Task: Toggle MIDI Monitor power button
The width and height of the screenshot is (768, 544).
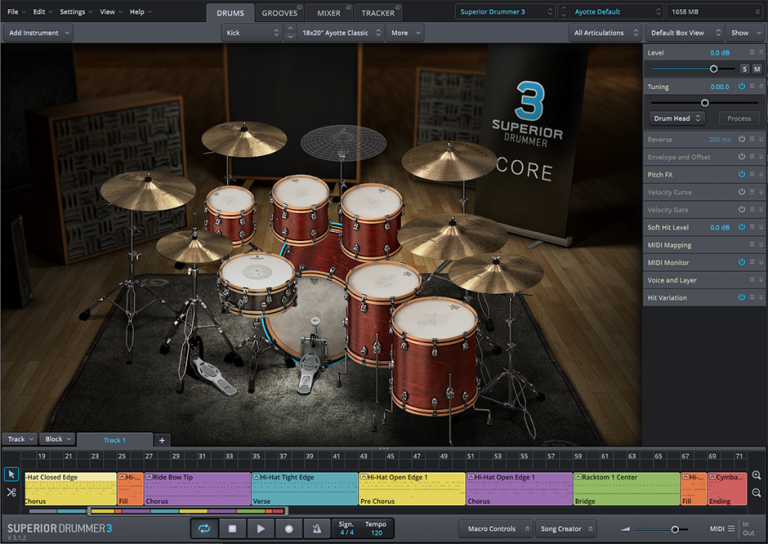Action: pos(742,262)
